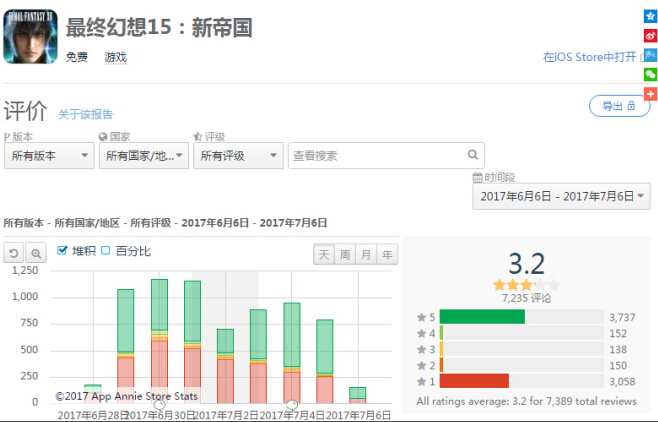Share to WeChat via green icon
The image size is (658, 422).
(x=650, y=75)
